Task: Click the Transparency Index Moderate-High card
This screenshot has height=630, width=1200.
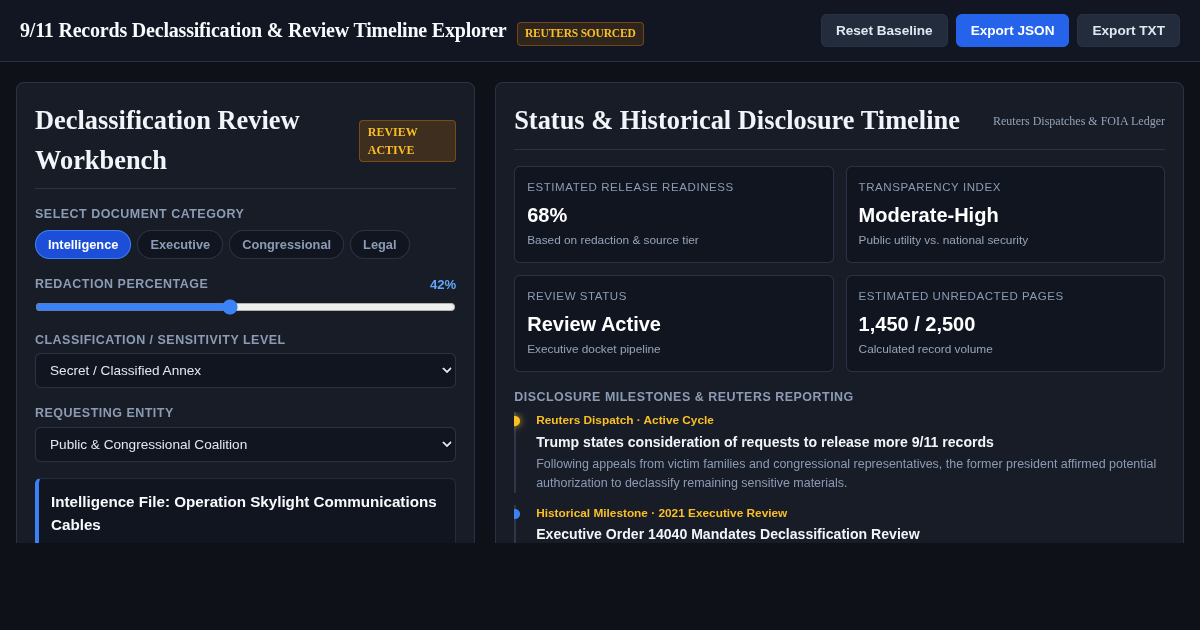Action: 1005,214
